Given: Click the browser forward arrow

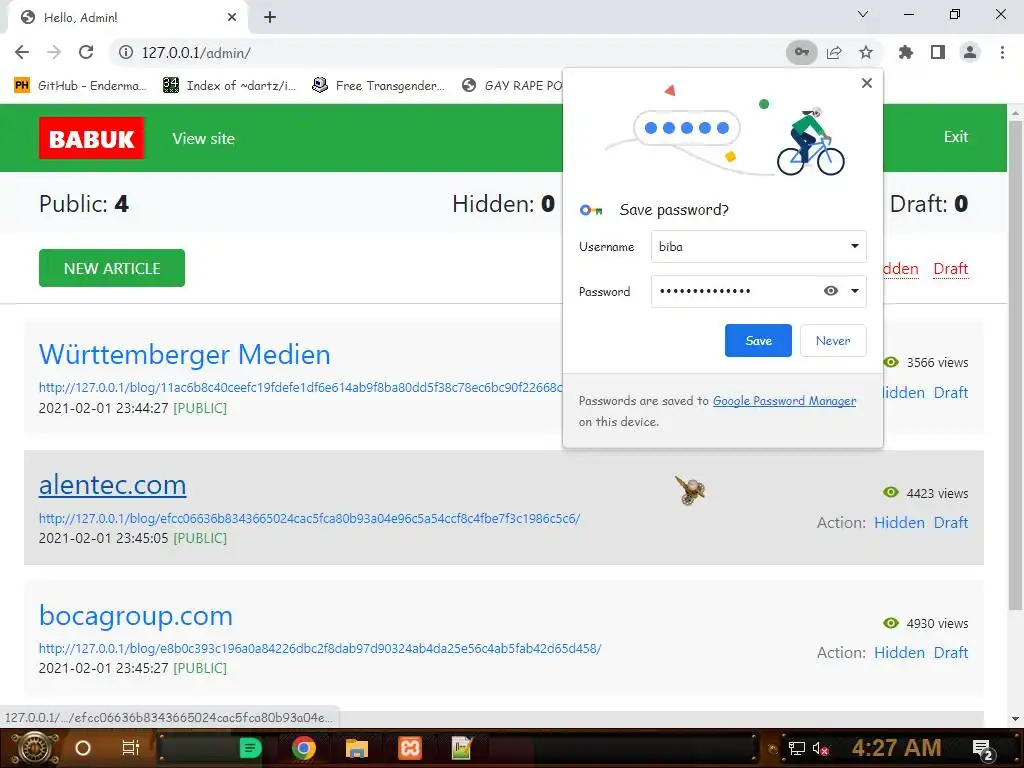Looking at the screenshot, I should [x=54, y=52].
